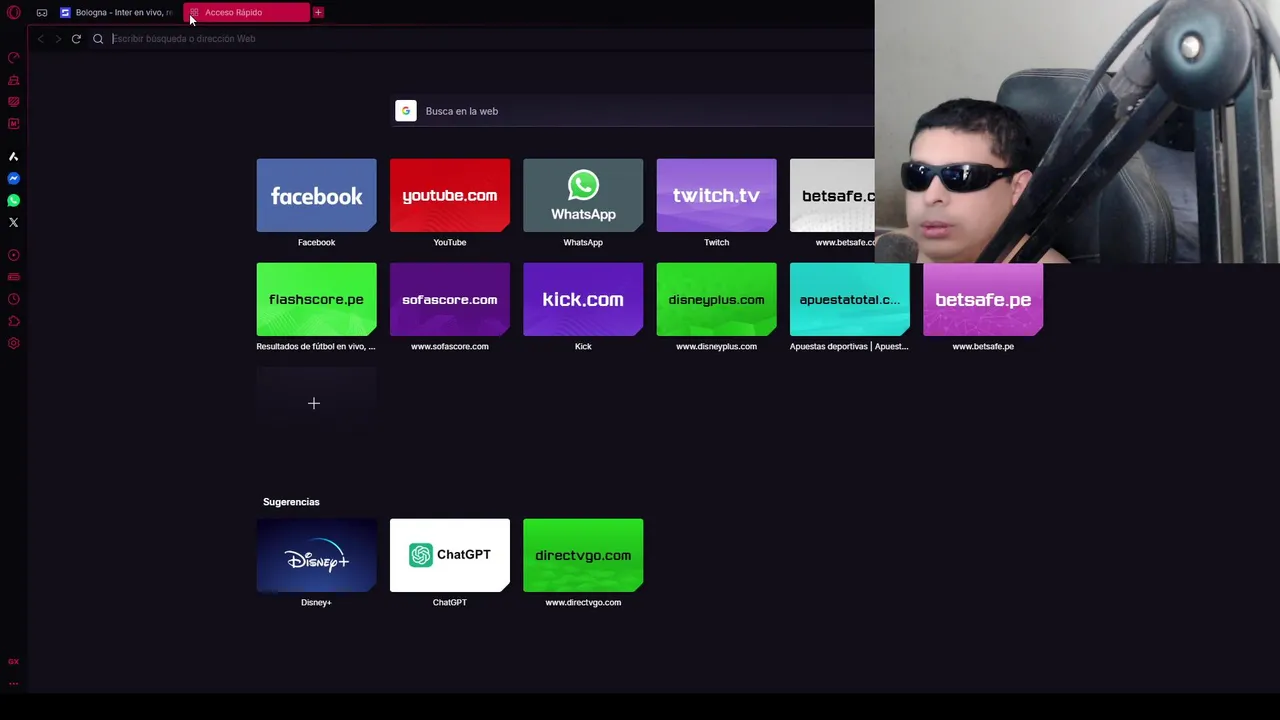Click the 'Busca en la web' search field
The height and width of the screenshot is (720, 1280).
tap(634, 111)
